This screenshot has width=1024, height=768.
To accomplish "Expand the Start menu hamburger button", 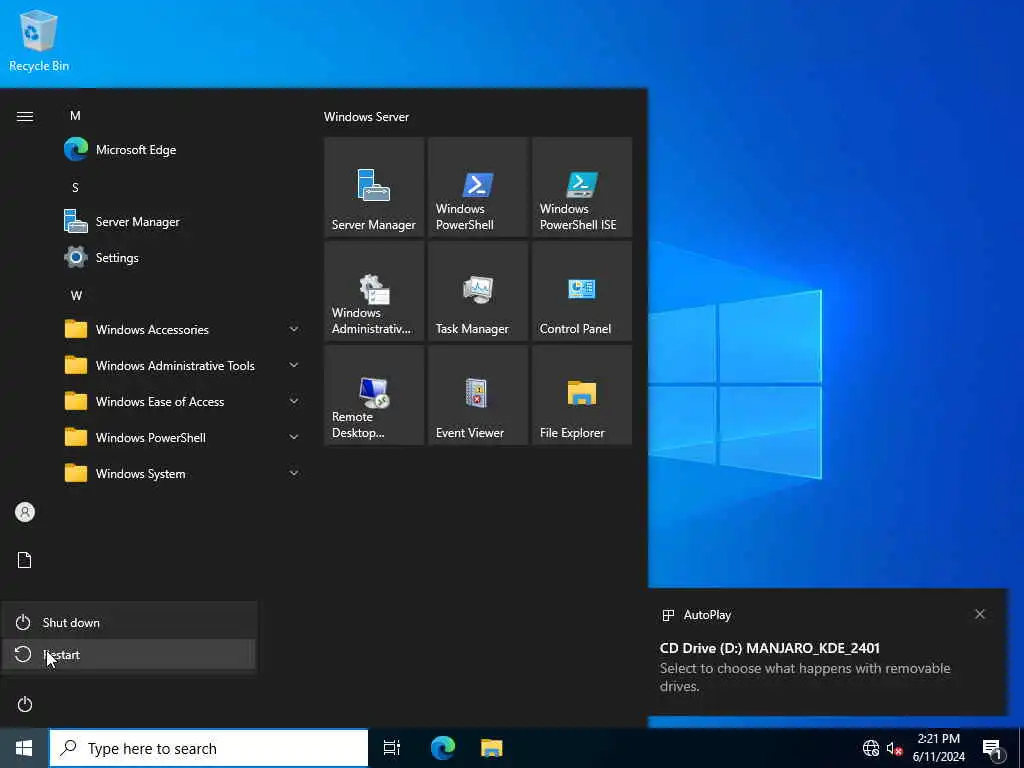I will click(x=25, y=116).
